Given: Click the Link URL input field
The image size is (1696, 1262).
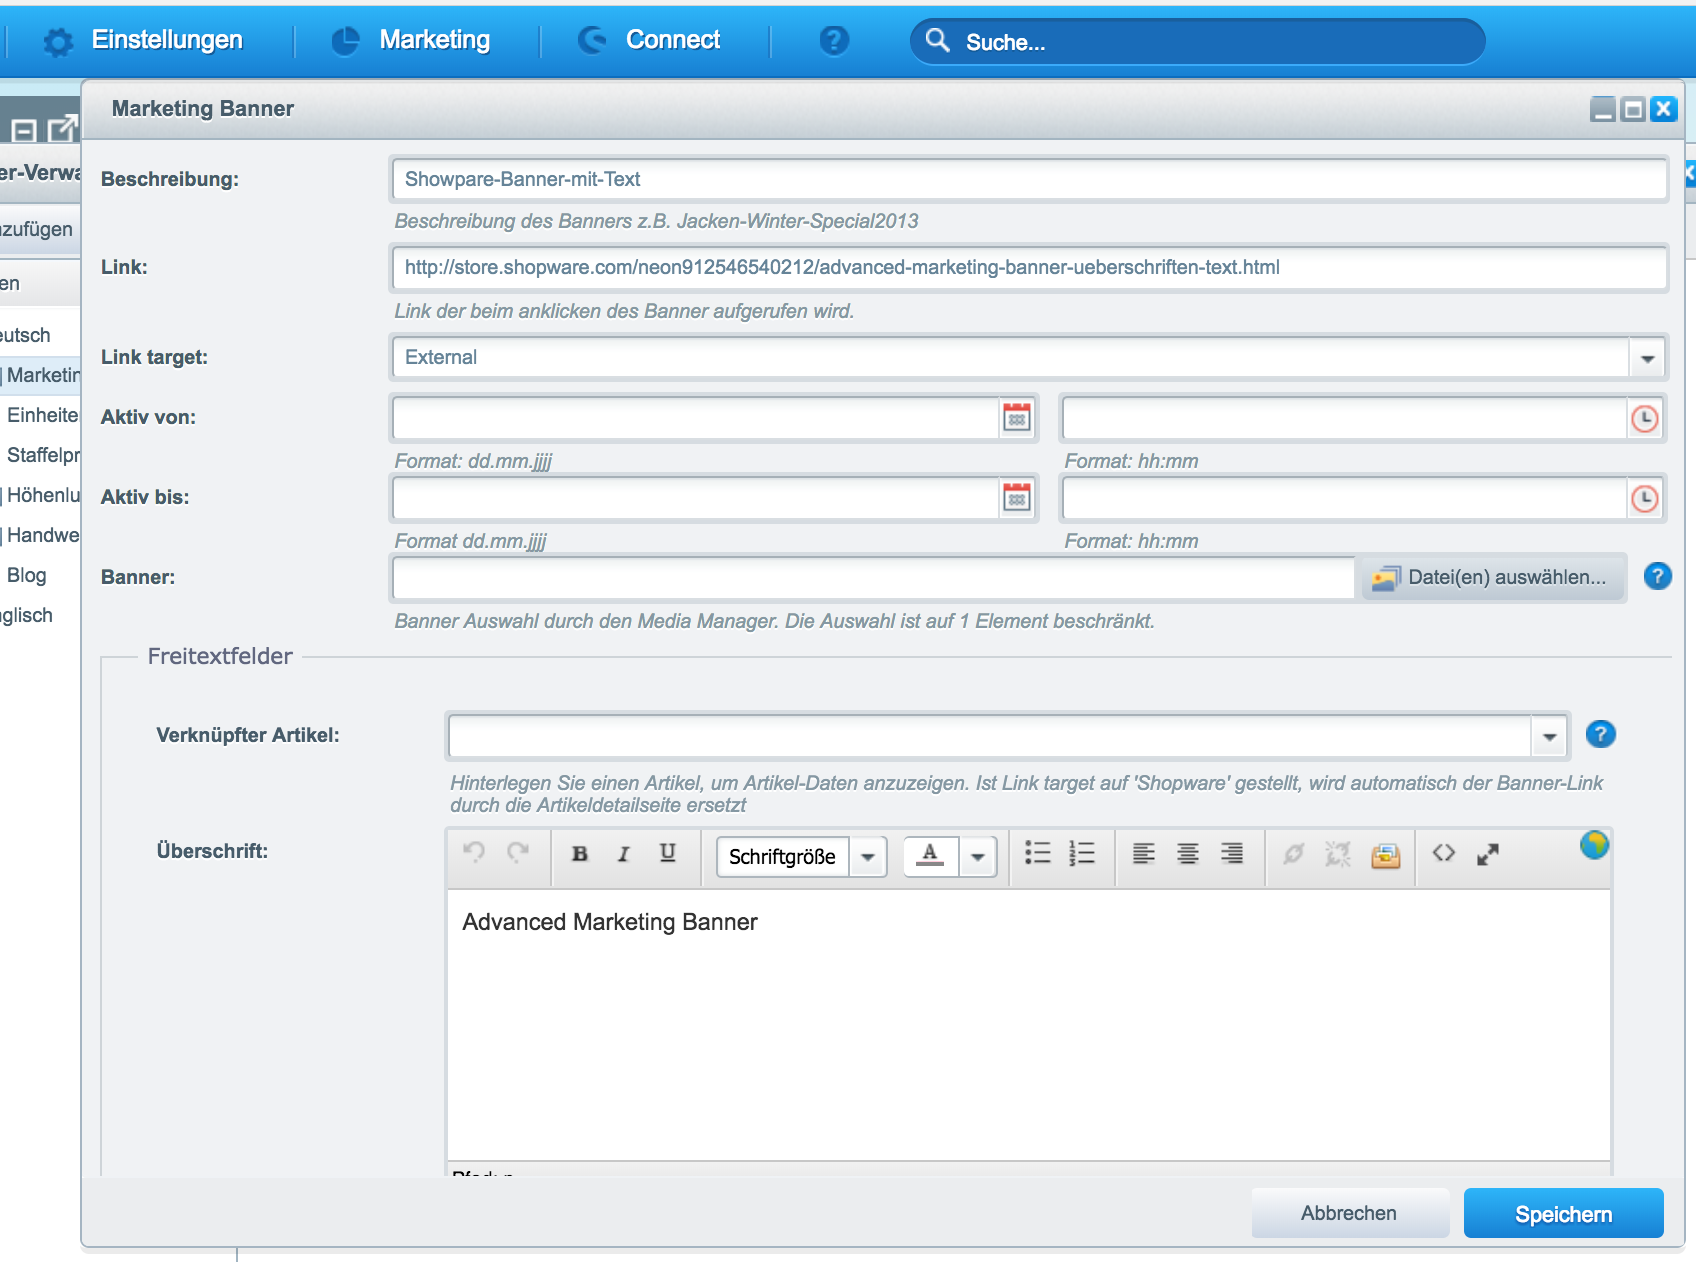Looking at the screenshot, I should (x=1029, y=267).
